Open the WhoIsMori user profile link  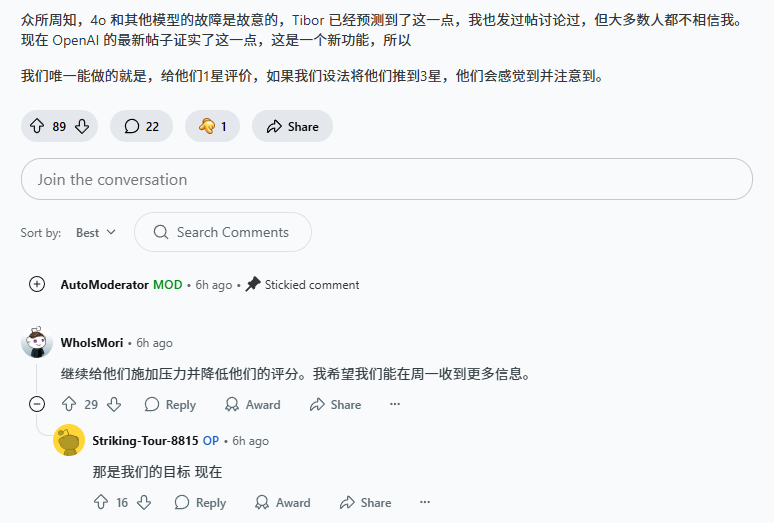(x=92, y=342)
